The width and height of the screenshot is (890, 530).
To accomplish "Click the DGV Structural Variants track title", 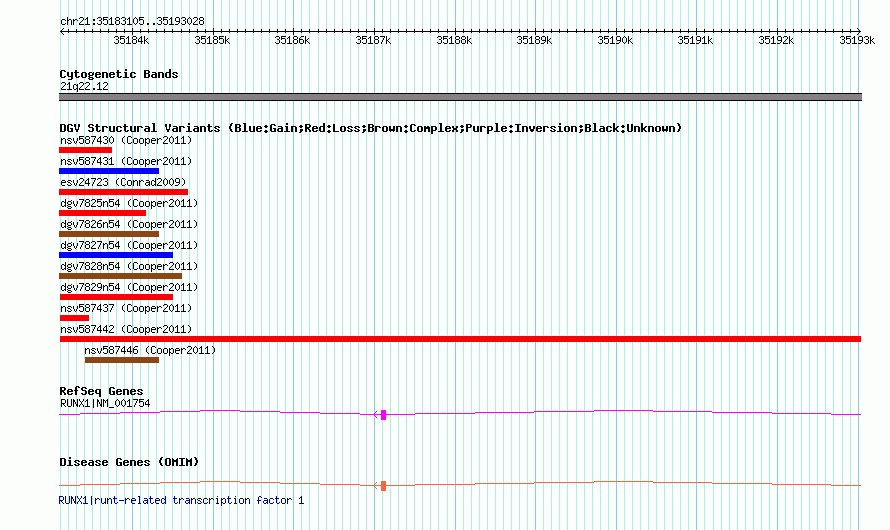I will 370,128.
